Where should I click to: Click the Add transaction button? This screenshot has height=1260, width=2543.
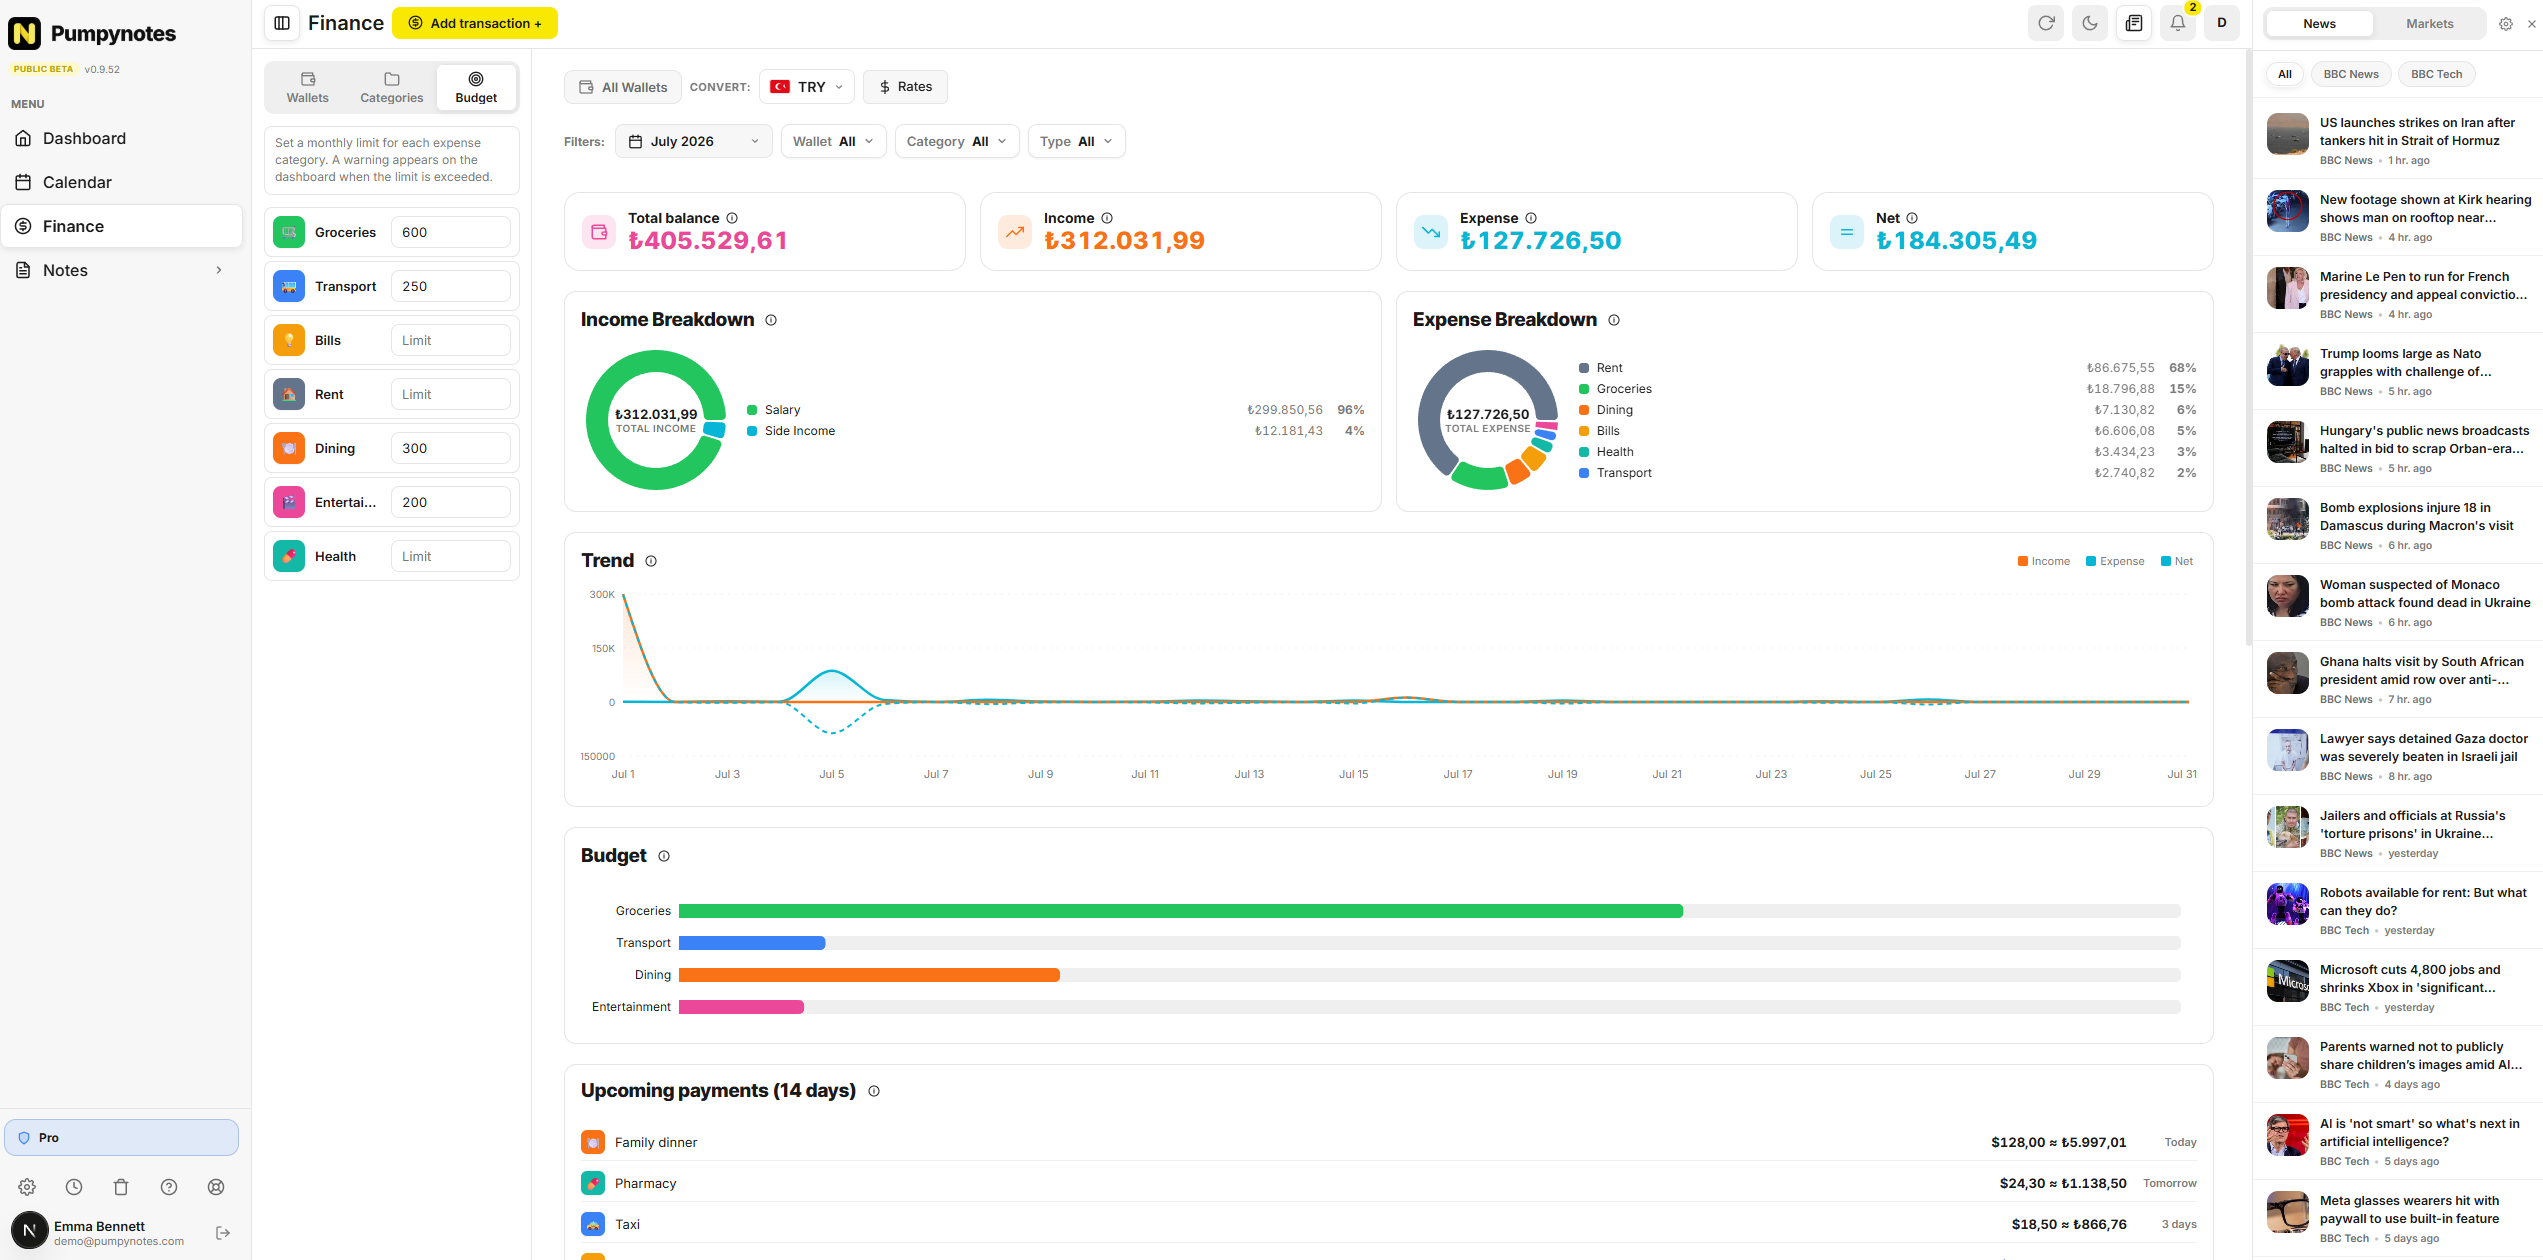point(475,23)
